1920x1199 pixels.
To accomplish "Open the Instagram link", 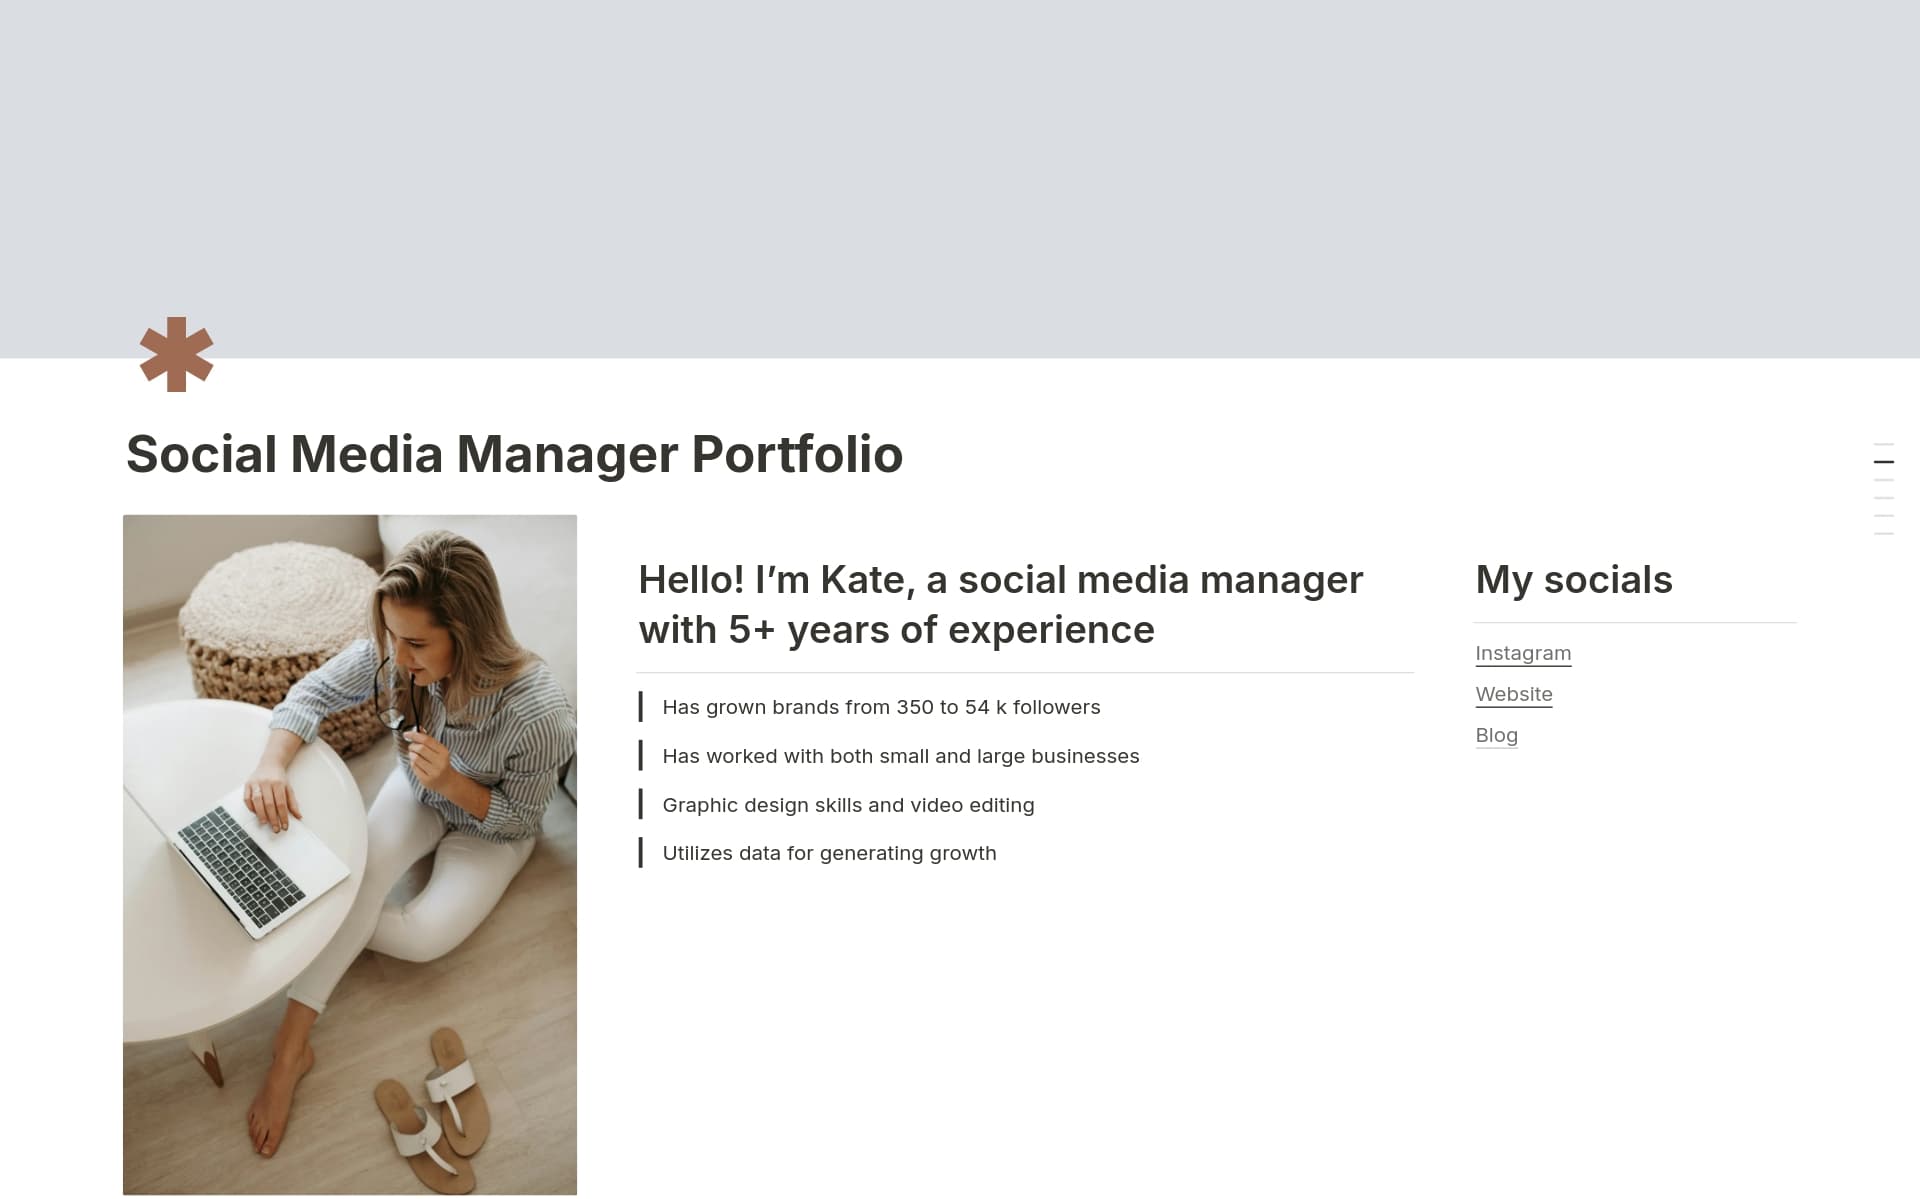I will pyautogui.click(x=1523, y=653).
